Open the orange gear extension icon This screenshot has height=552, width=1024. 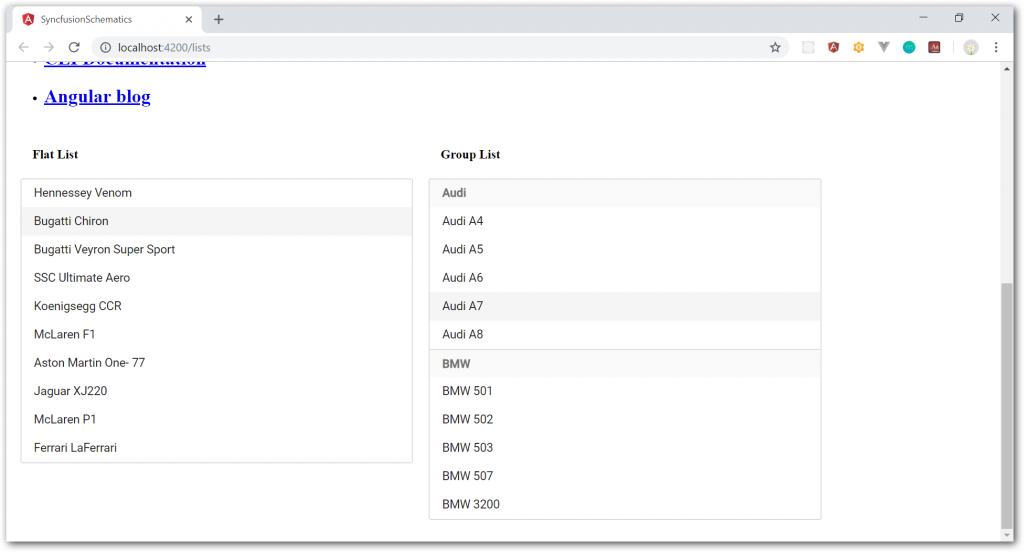(x=858, y=47)
